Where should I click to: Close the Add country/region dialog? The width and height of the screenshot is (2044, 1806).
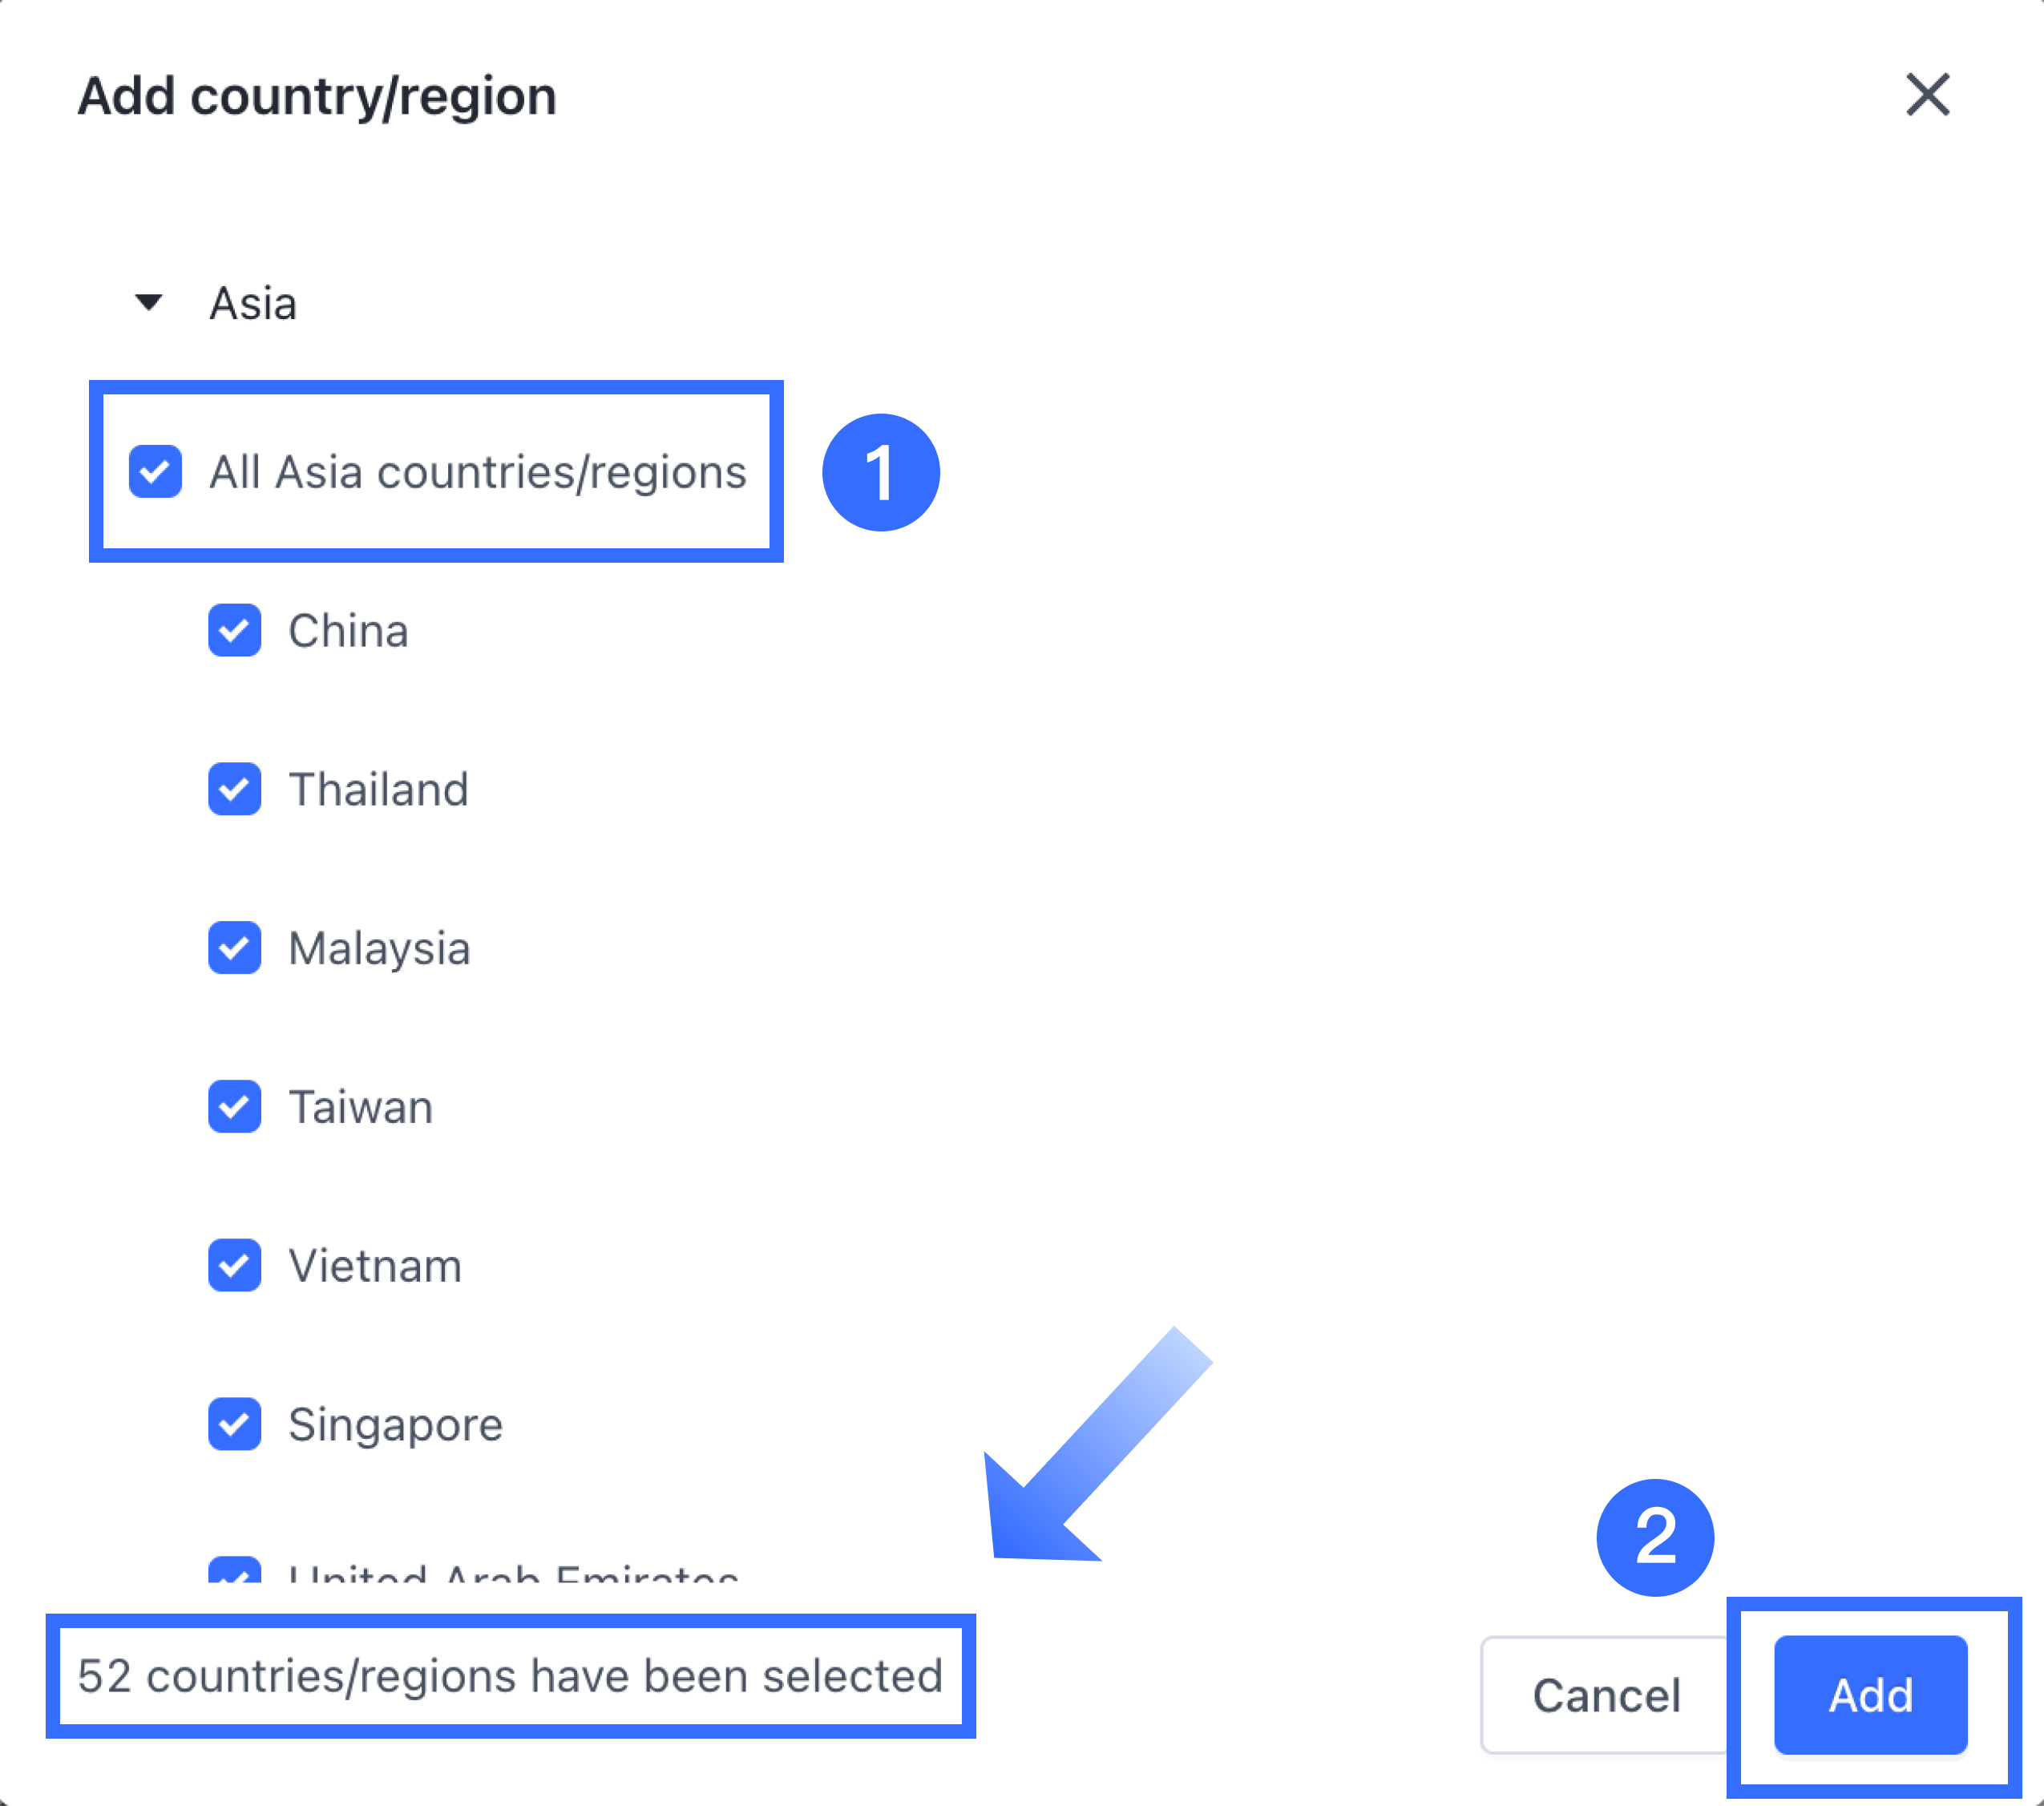[x=1927, y=95]
